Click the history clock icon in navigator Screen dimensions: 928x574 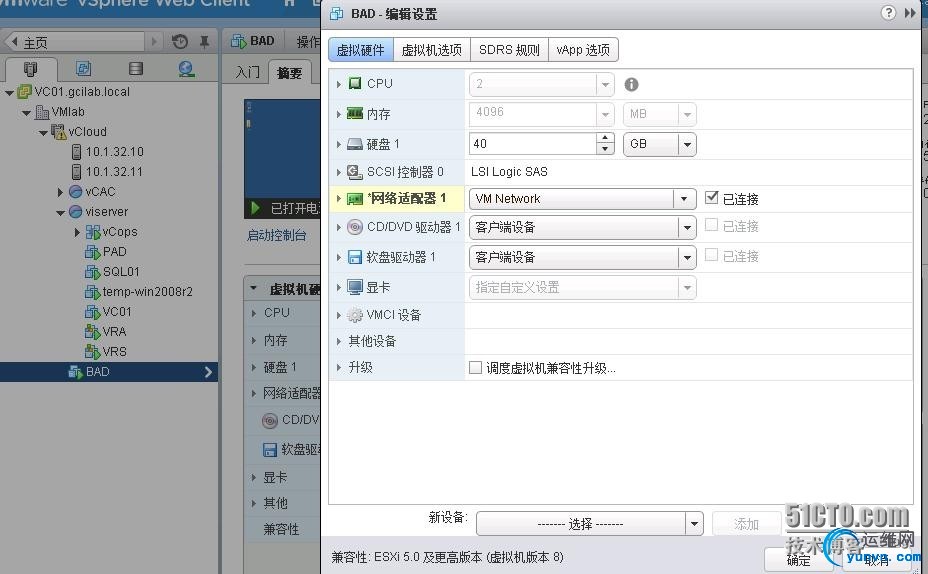pyautogui.click(x=180, y=41)
